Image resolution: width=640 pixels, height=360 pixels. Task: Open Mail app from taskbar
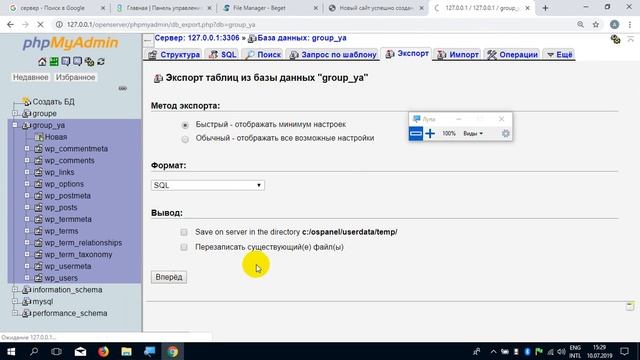coord(80,351)
